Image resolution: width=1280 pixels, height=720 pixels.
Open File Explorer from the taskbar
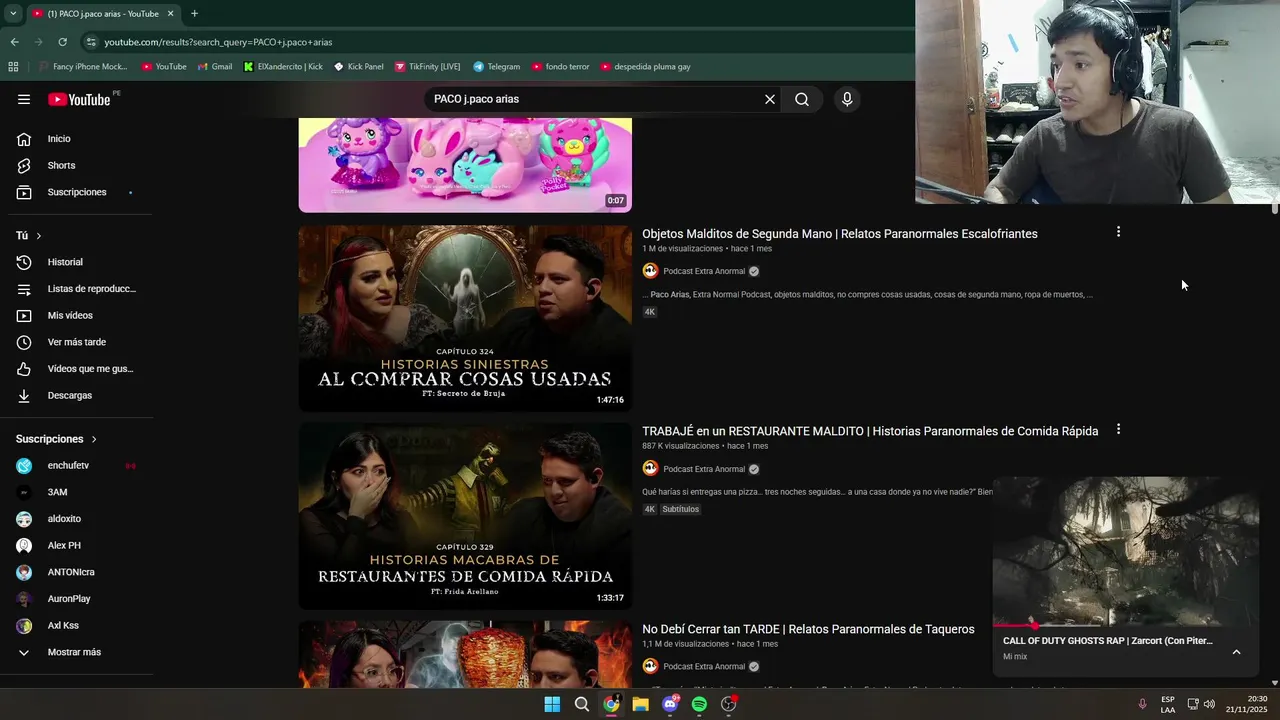[x=640, y=704]
